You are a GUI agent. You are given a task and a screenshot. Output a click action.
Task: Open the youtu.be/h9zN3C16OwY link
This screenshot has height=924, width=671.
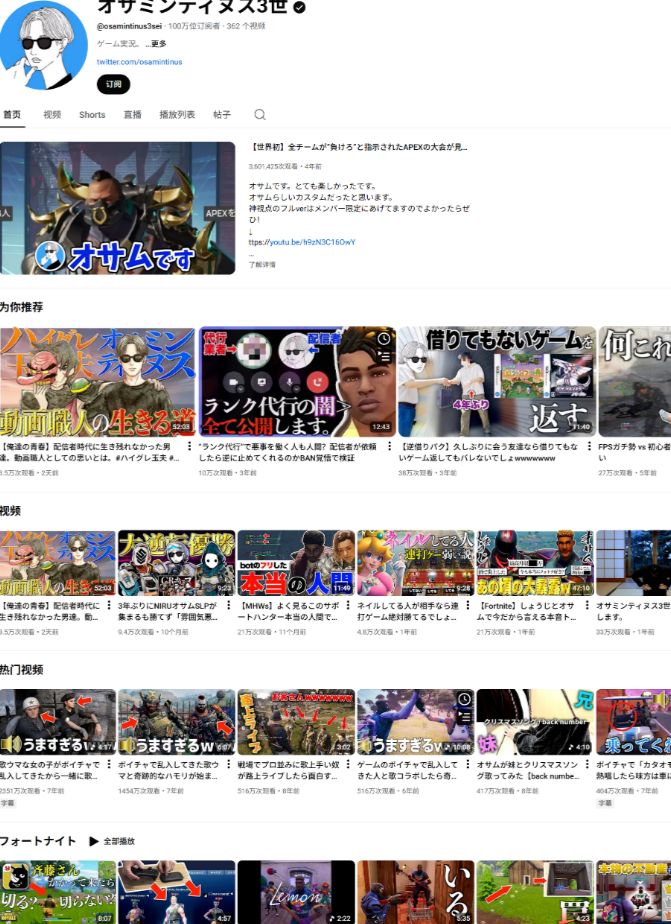(x=312, y=242)
